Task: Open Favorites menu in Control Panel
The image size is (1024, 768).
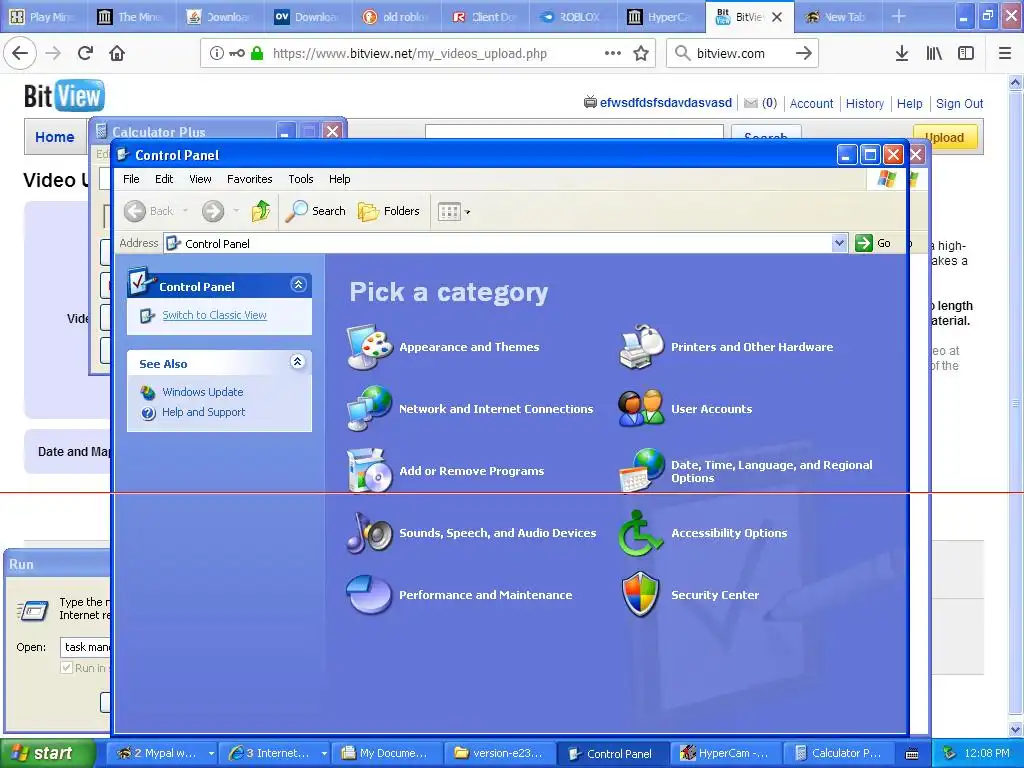Action: tap(249, 179)
